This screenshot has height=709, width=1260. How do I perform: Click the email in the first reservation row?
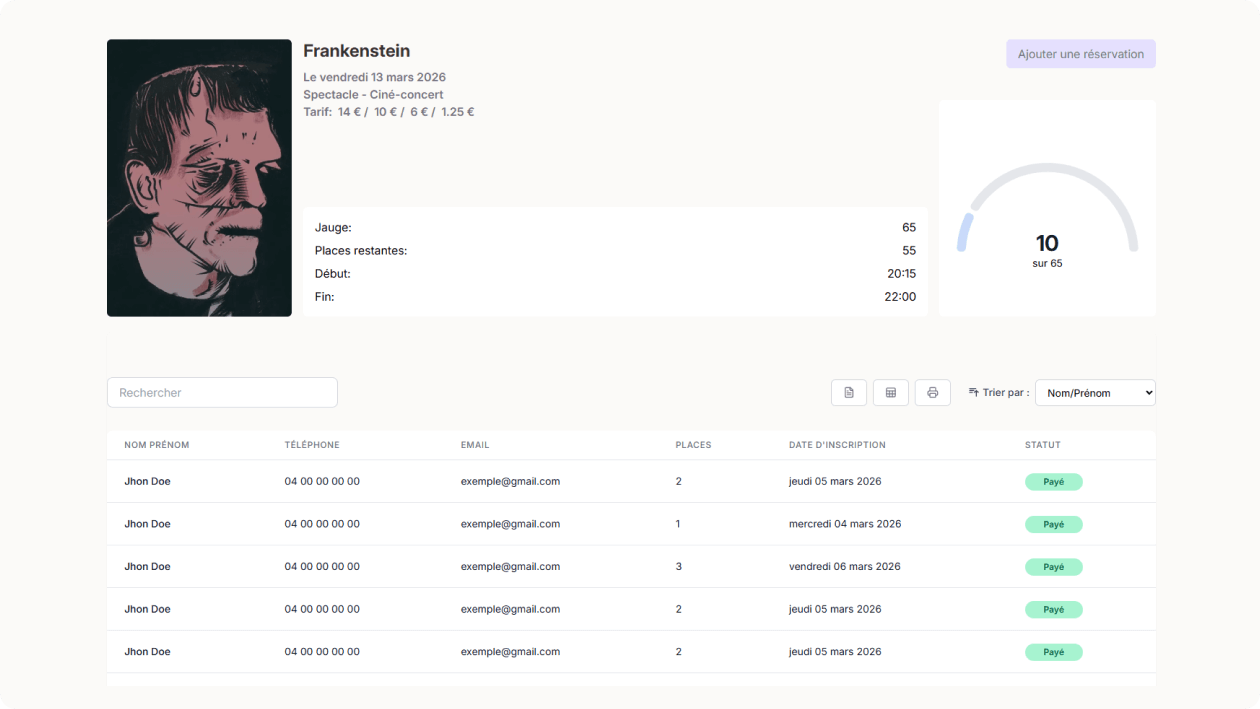click(510, 481)
